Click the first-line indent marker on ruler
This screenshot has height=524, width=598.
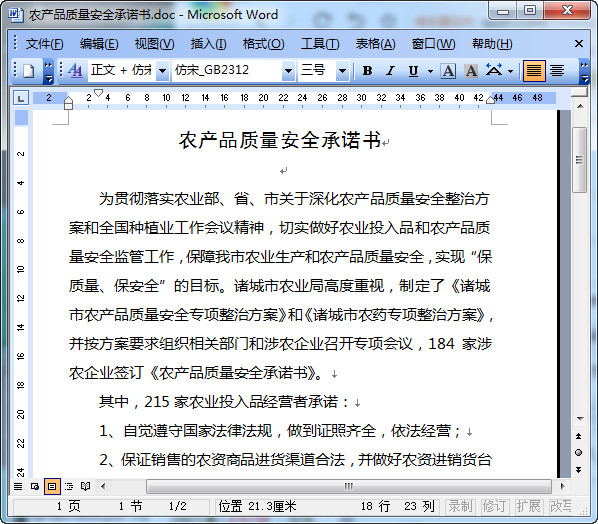98,93
